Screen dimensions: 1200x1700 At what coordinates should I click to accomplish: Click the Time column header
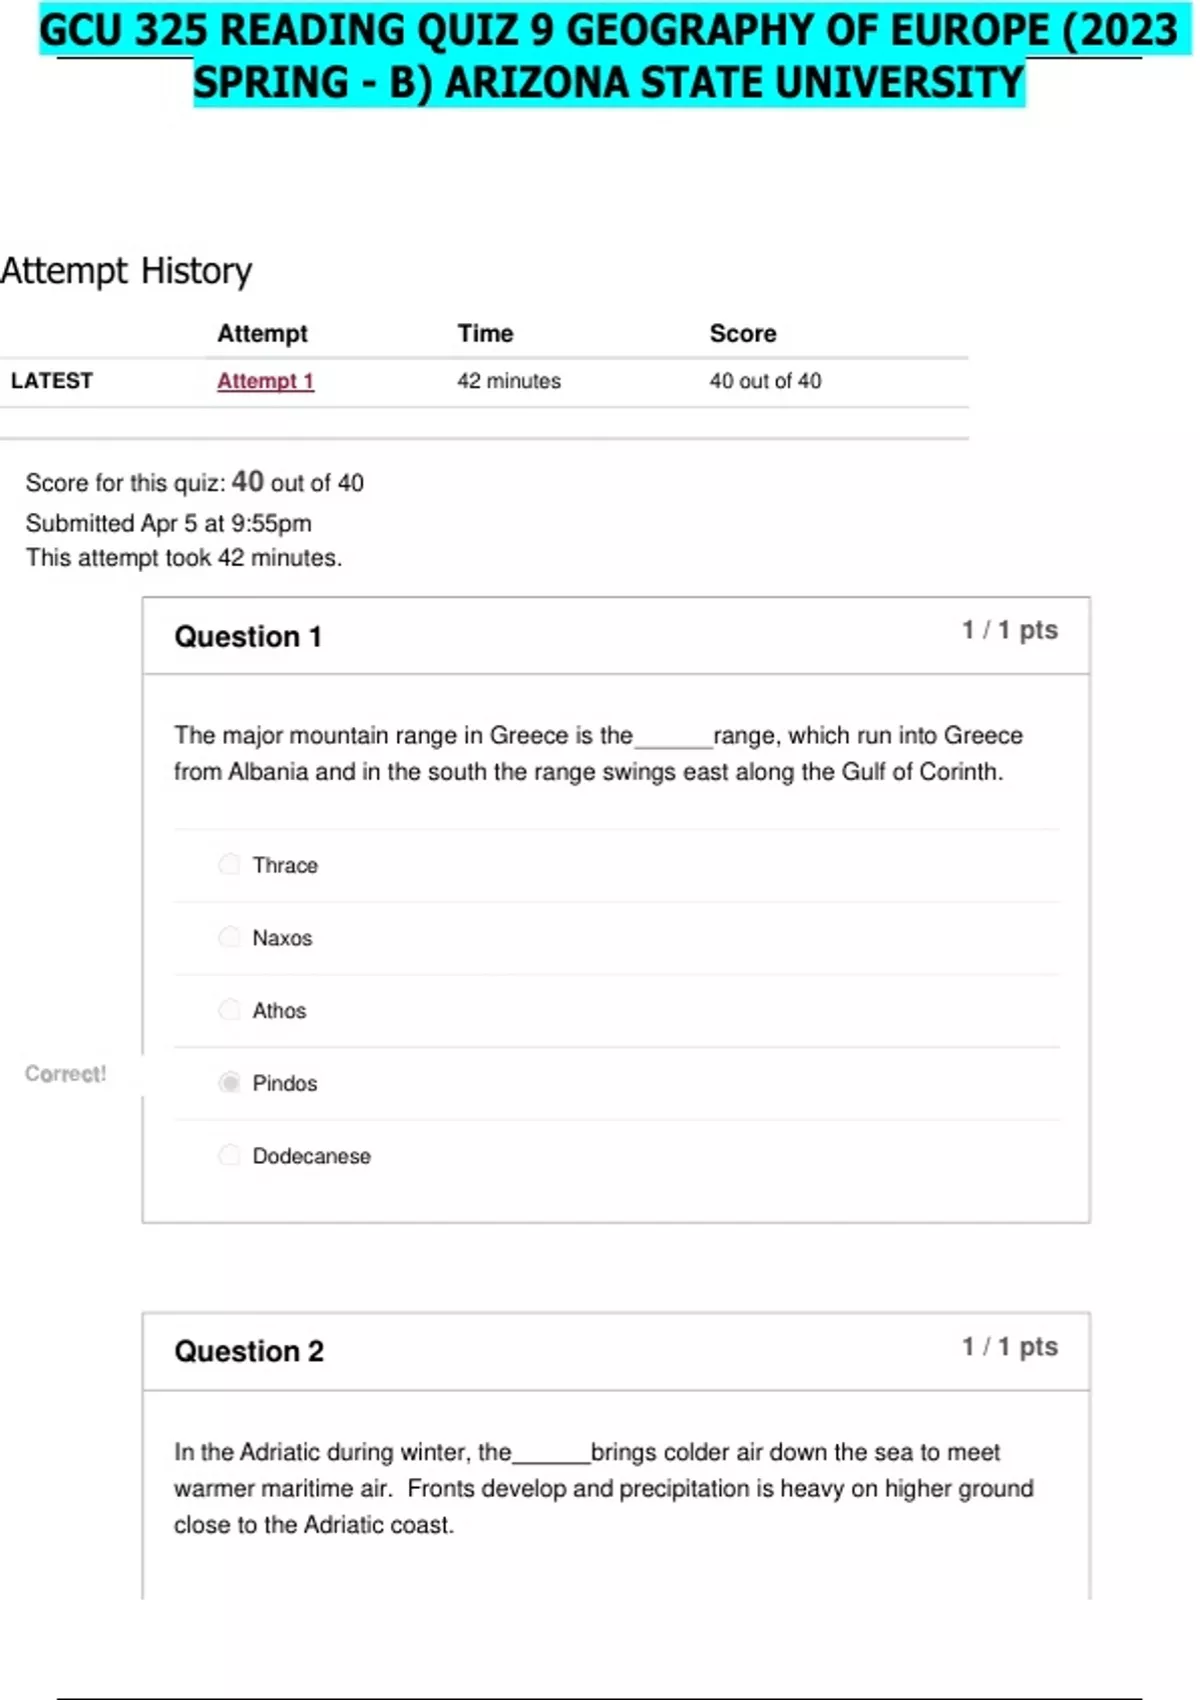[485, 334]
